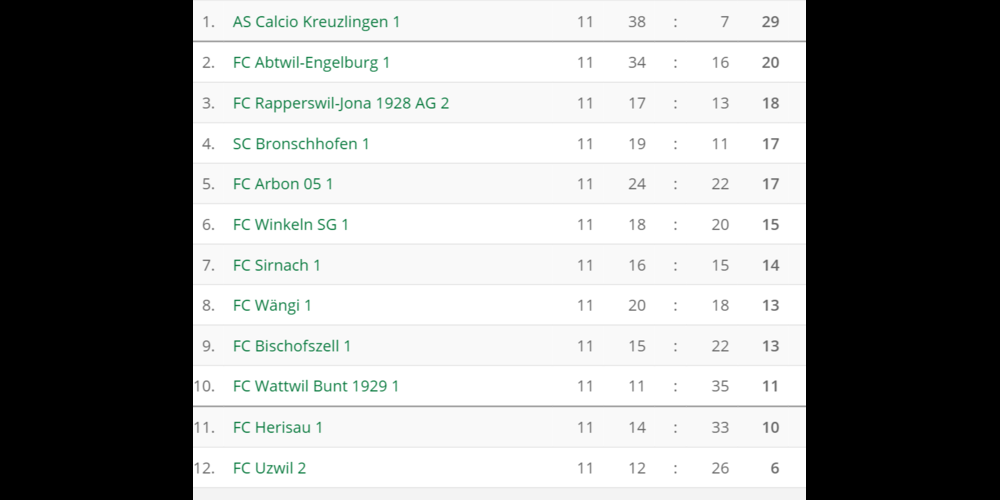
Task: Select the FC Wängi 1 link
Action: 272,305
